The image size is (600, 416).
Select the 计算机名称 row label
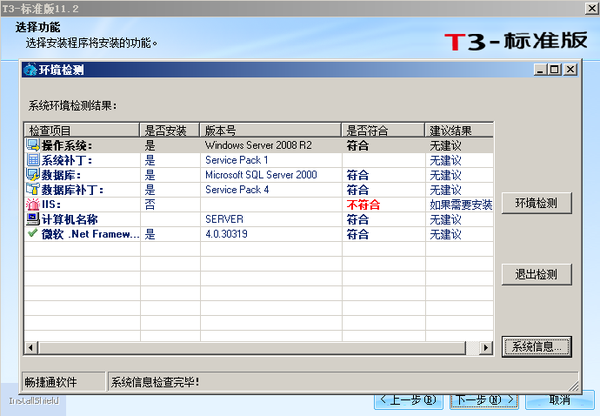click(70, 219)
